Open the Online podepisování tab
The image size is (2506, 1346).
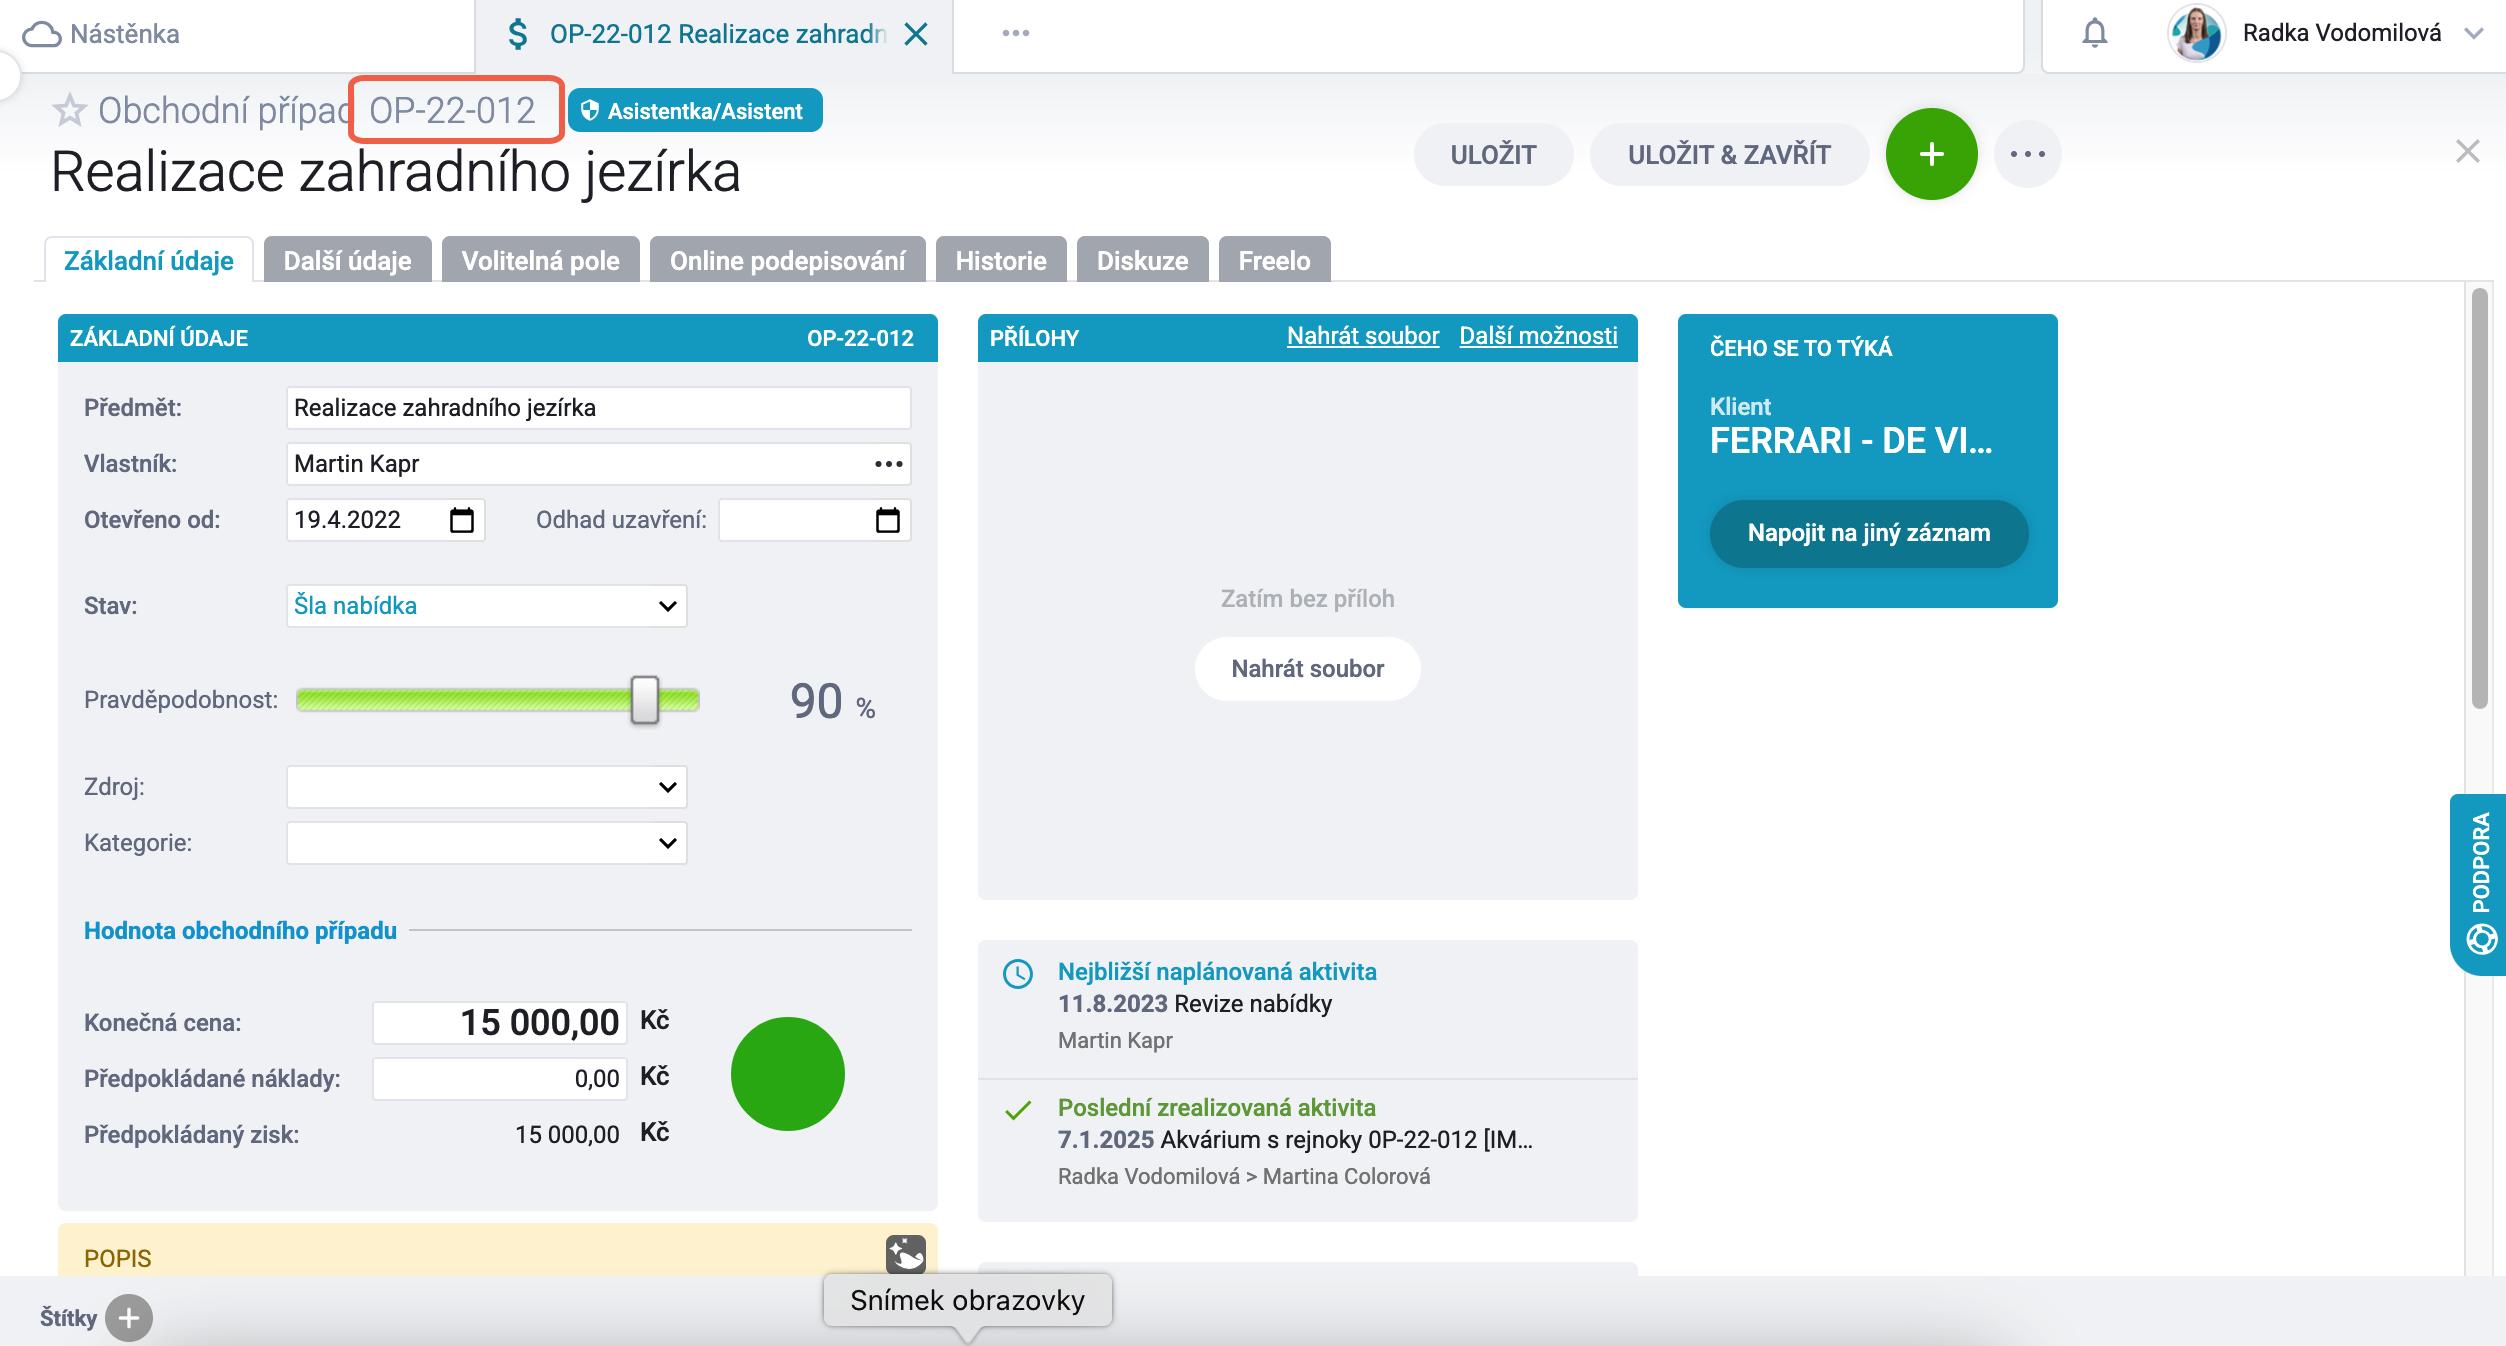point(787,260)
